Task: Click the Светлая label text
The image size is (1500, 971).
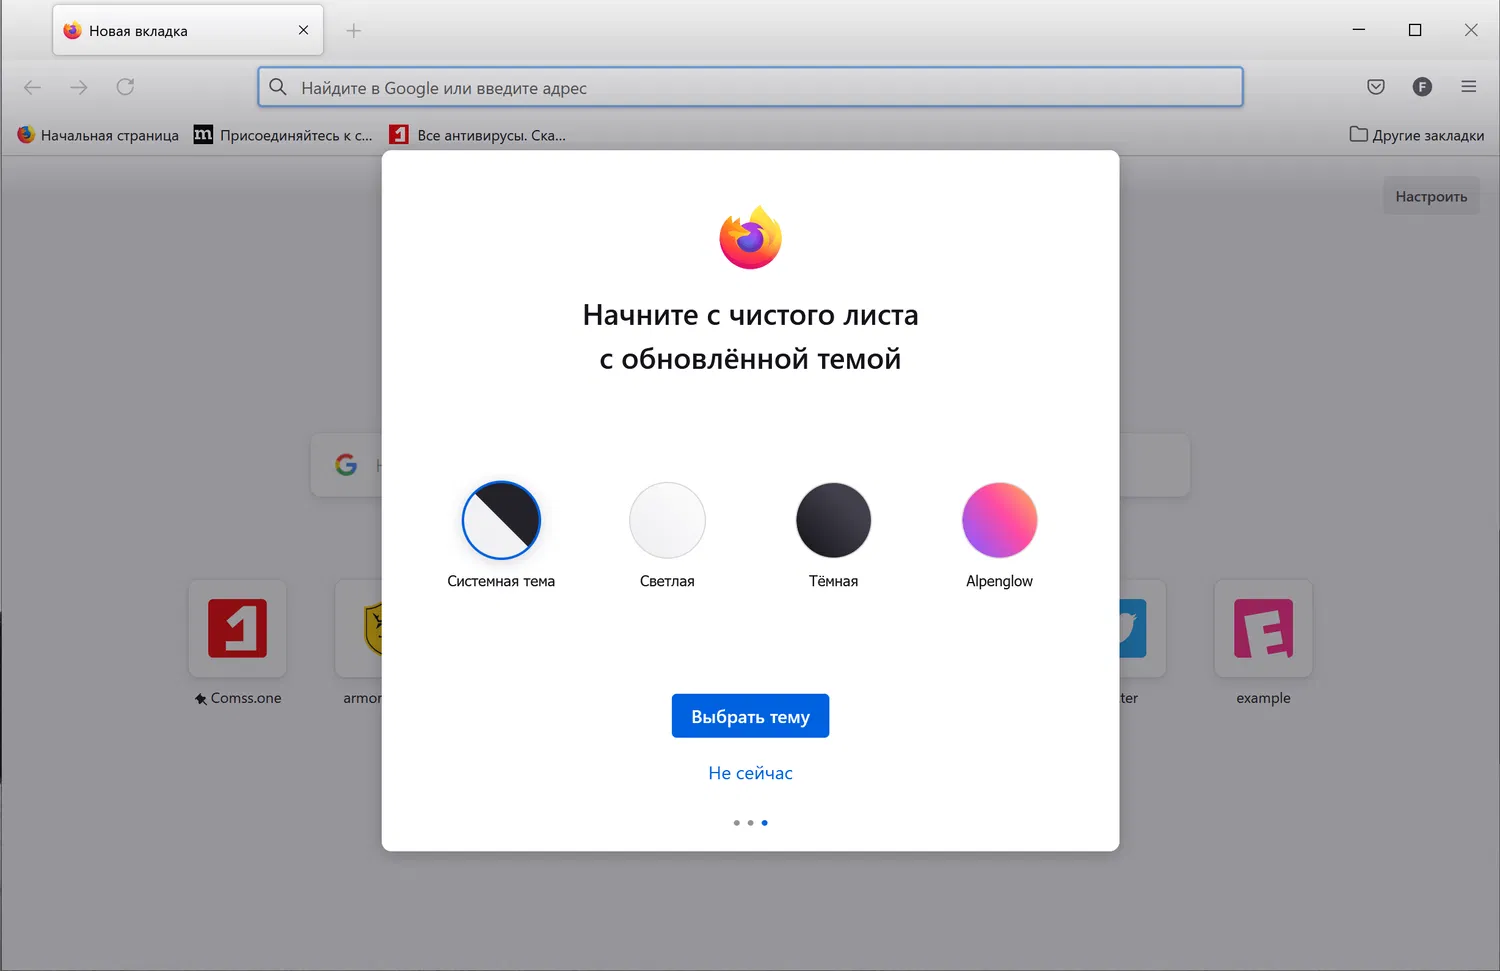Action: point(667,581)
